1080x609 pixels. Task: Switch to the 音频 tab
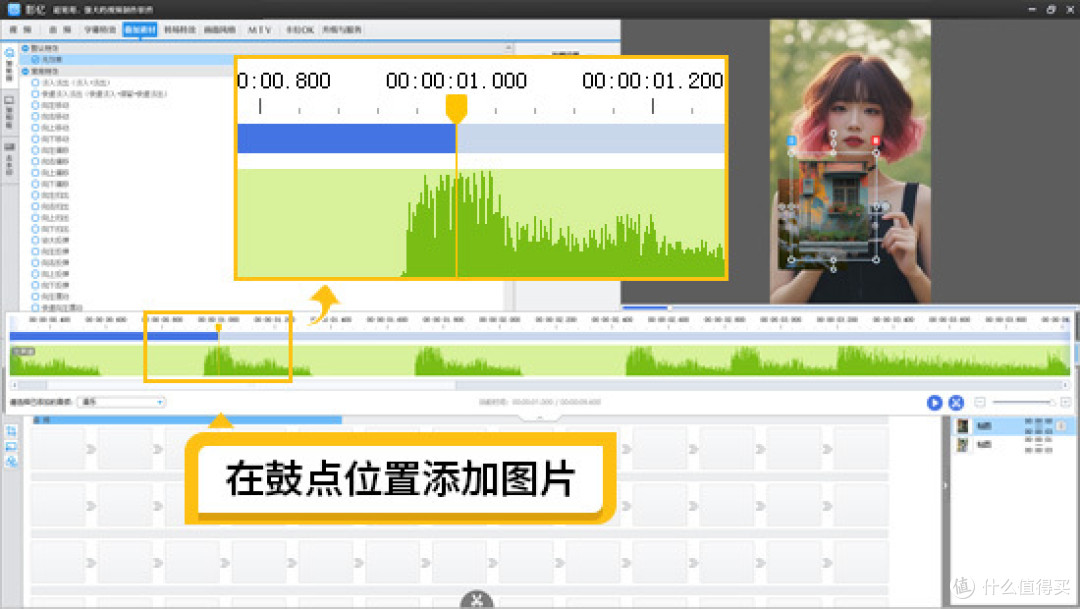60,30
